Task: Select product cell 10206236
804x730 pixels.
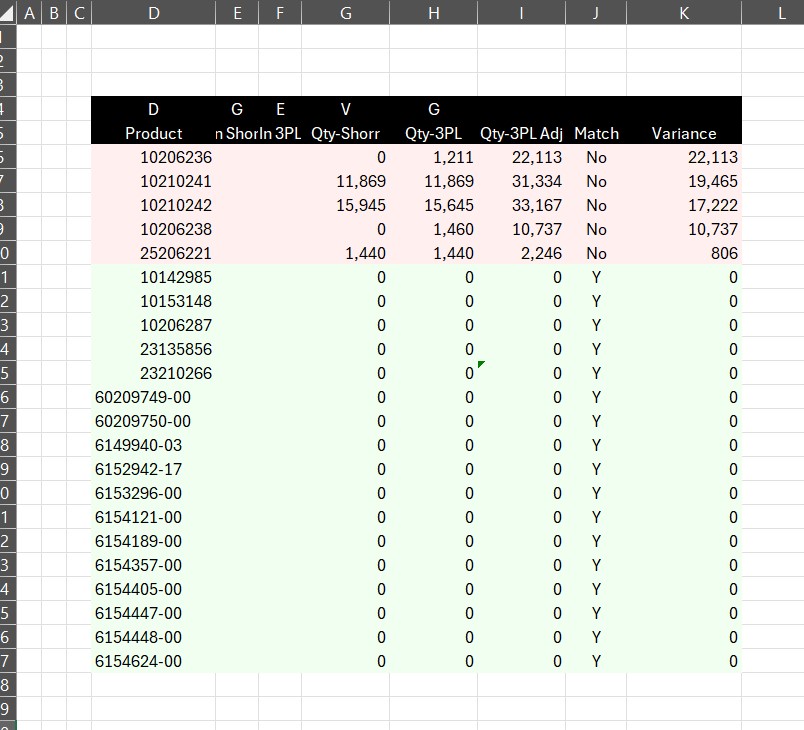Action: (x=176, y=157)
